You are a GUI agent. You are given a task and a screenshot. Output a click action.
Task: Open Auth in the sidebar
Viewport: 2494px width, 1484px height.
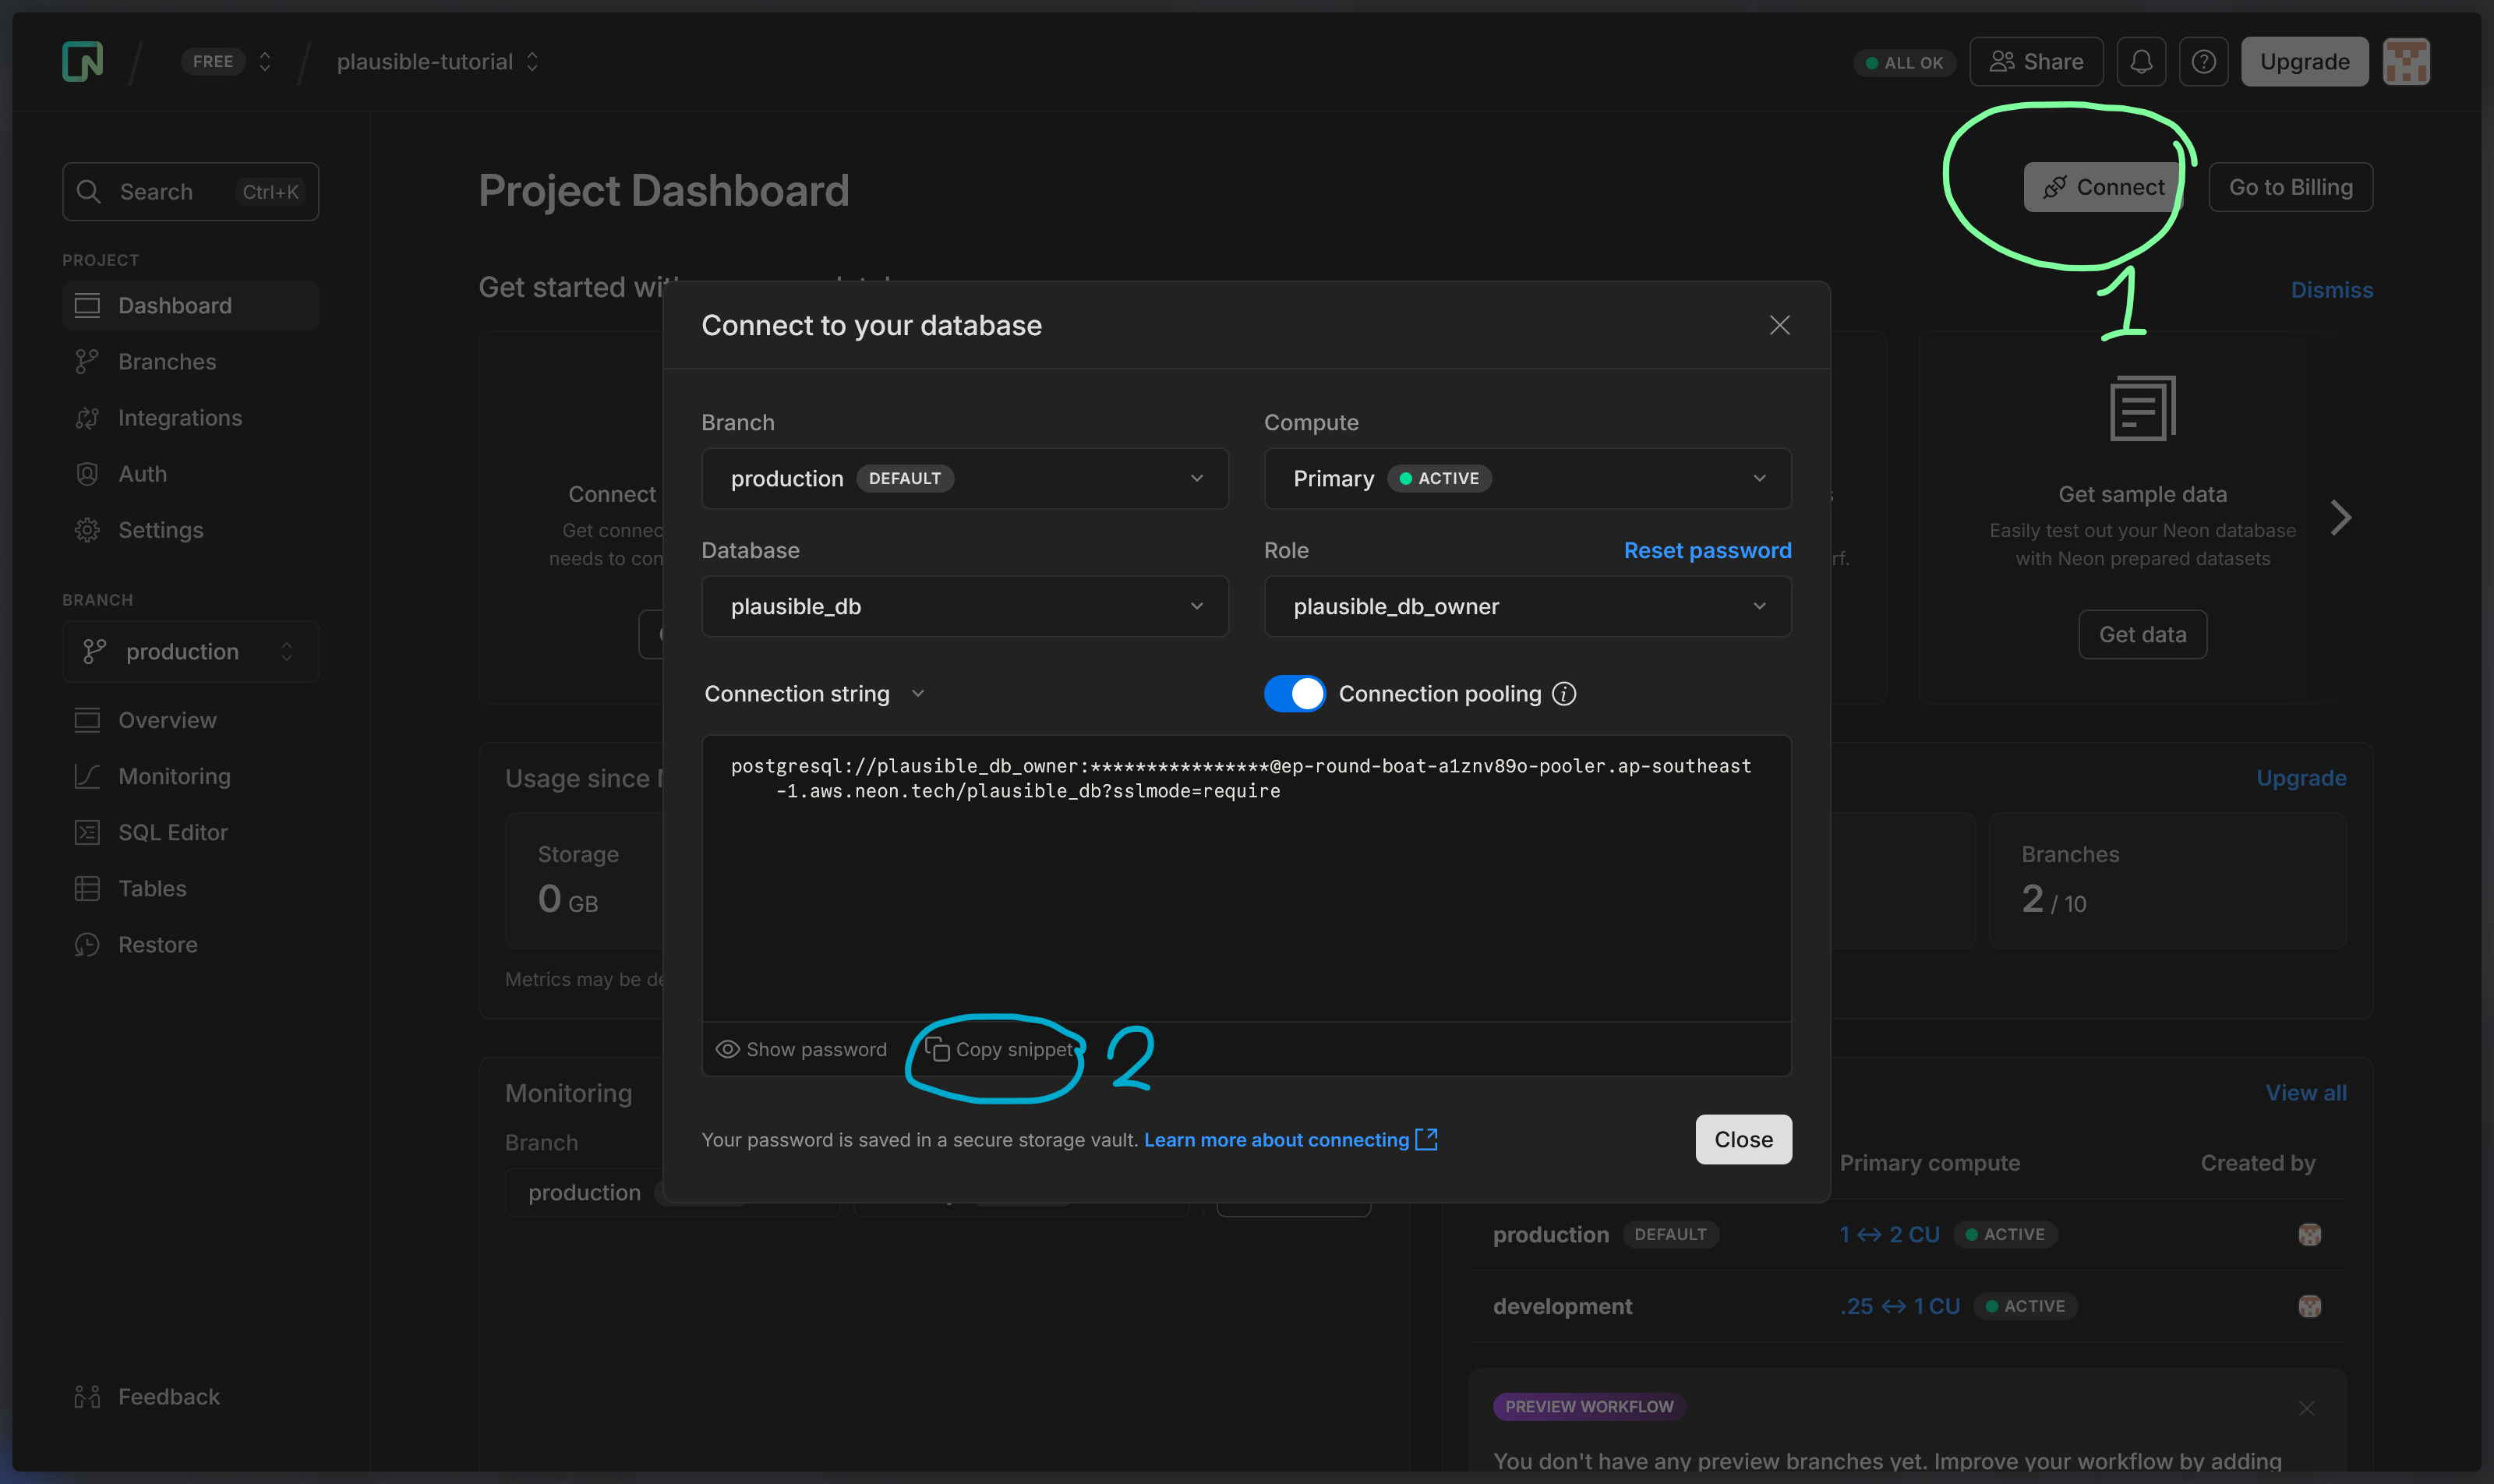pos(190,473)
